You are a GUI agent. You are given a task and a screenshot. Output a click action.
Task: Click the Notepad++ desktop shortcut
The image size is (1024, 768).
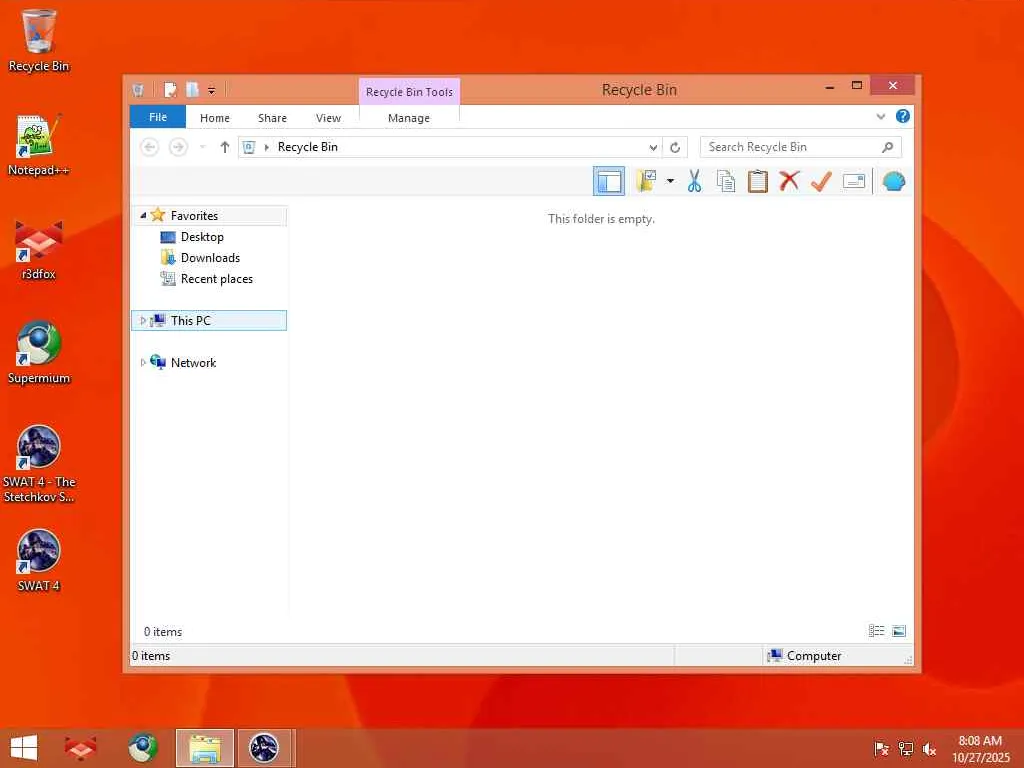39,145
